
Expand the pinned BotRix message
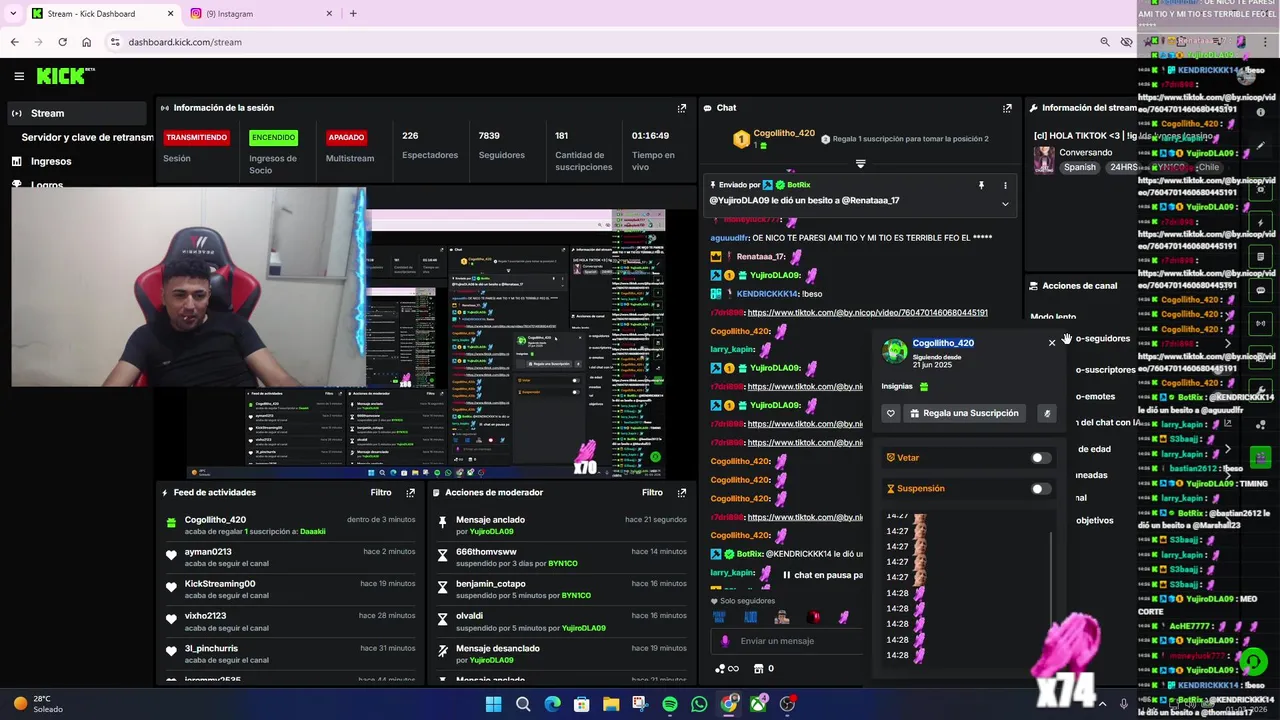click(x=1005, y=204)
